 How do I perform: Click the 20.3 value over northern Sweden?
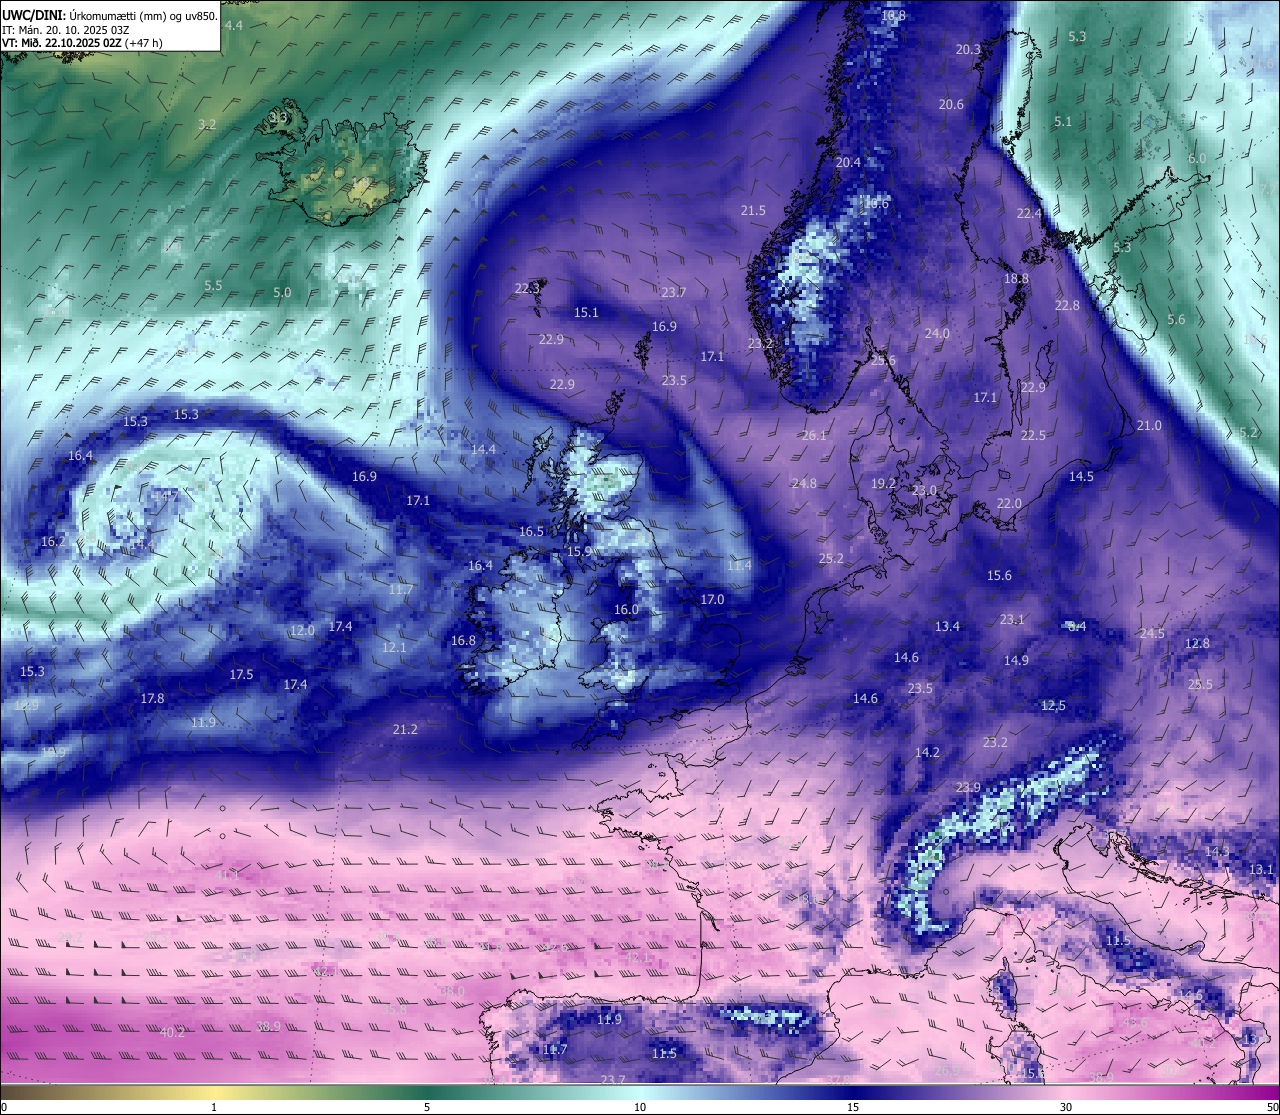[x=968, y=49]
